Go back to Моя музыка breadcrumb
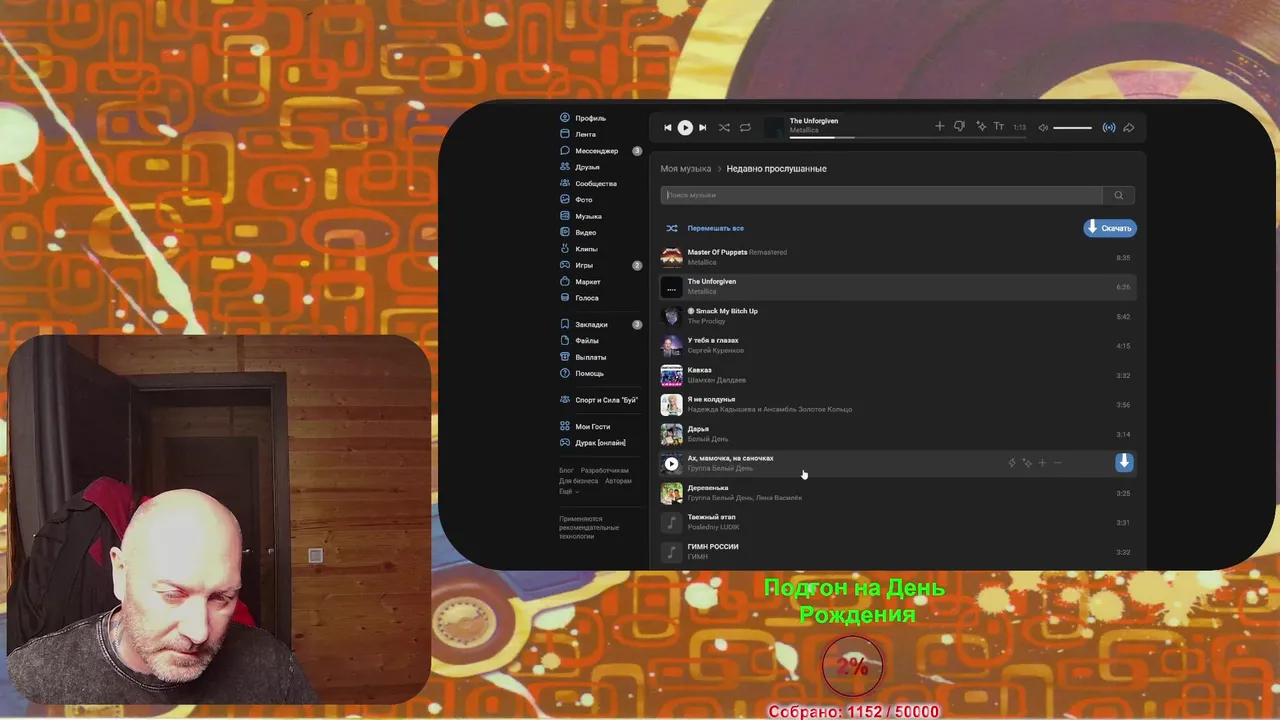 (685, 168)
